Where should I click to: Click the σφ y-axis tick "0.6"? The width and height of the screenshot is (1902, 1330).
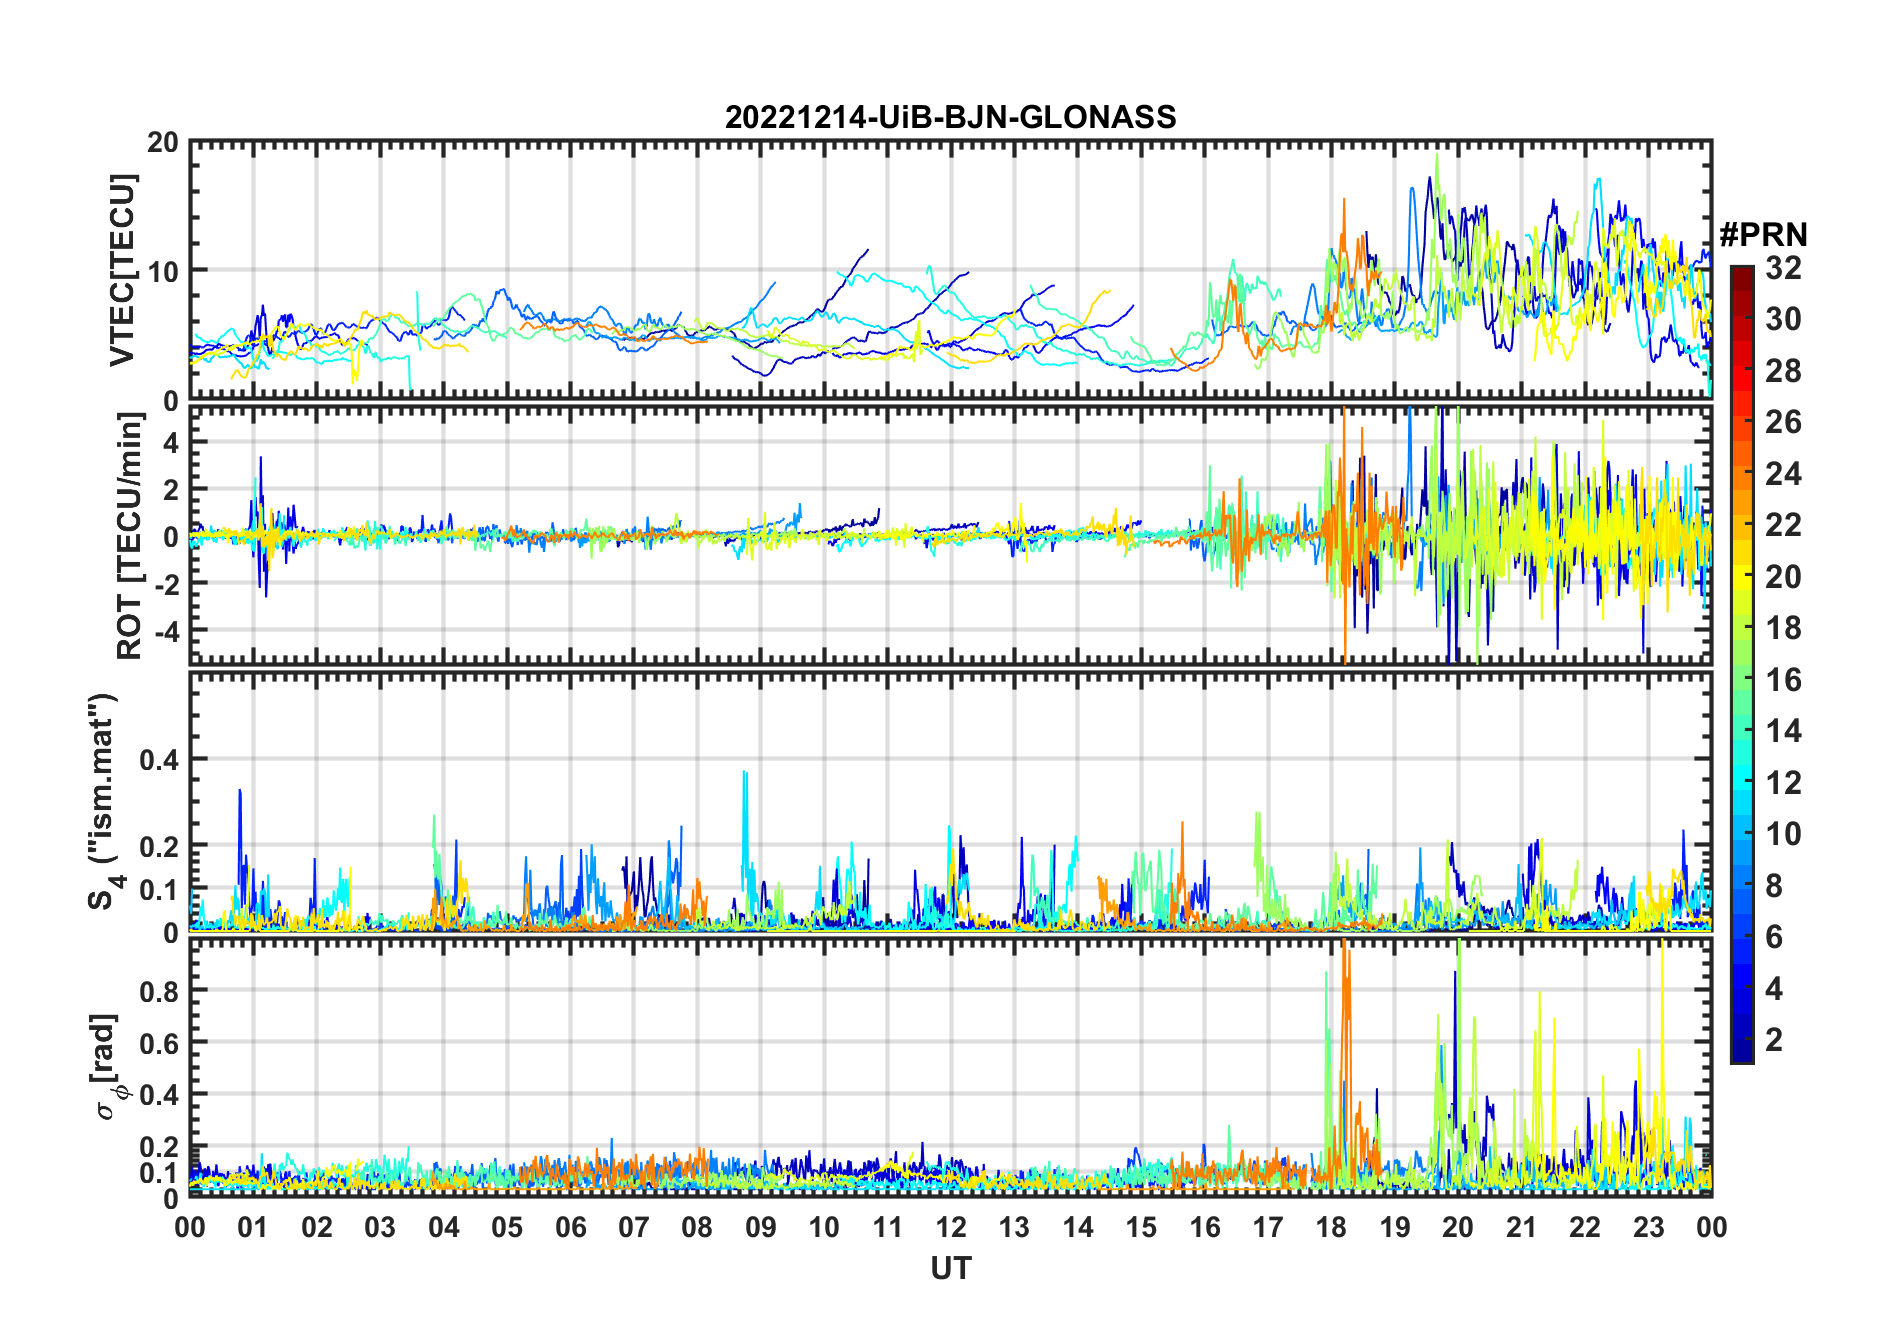(x=159, y=1043)
